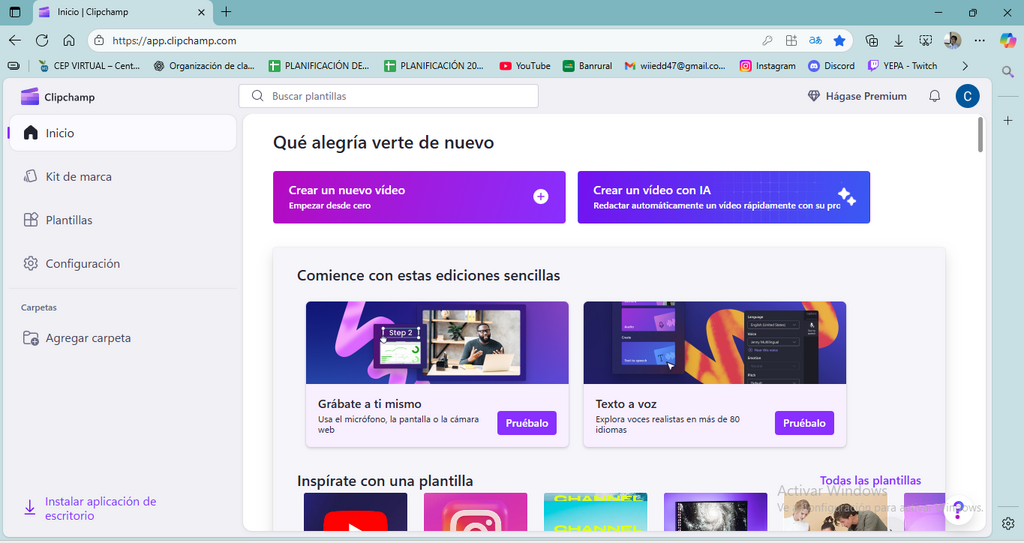This screenshot has width=1024, height=543.
Task: Click Agregar carpeta folder icon
Action: tap(31, 338)
